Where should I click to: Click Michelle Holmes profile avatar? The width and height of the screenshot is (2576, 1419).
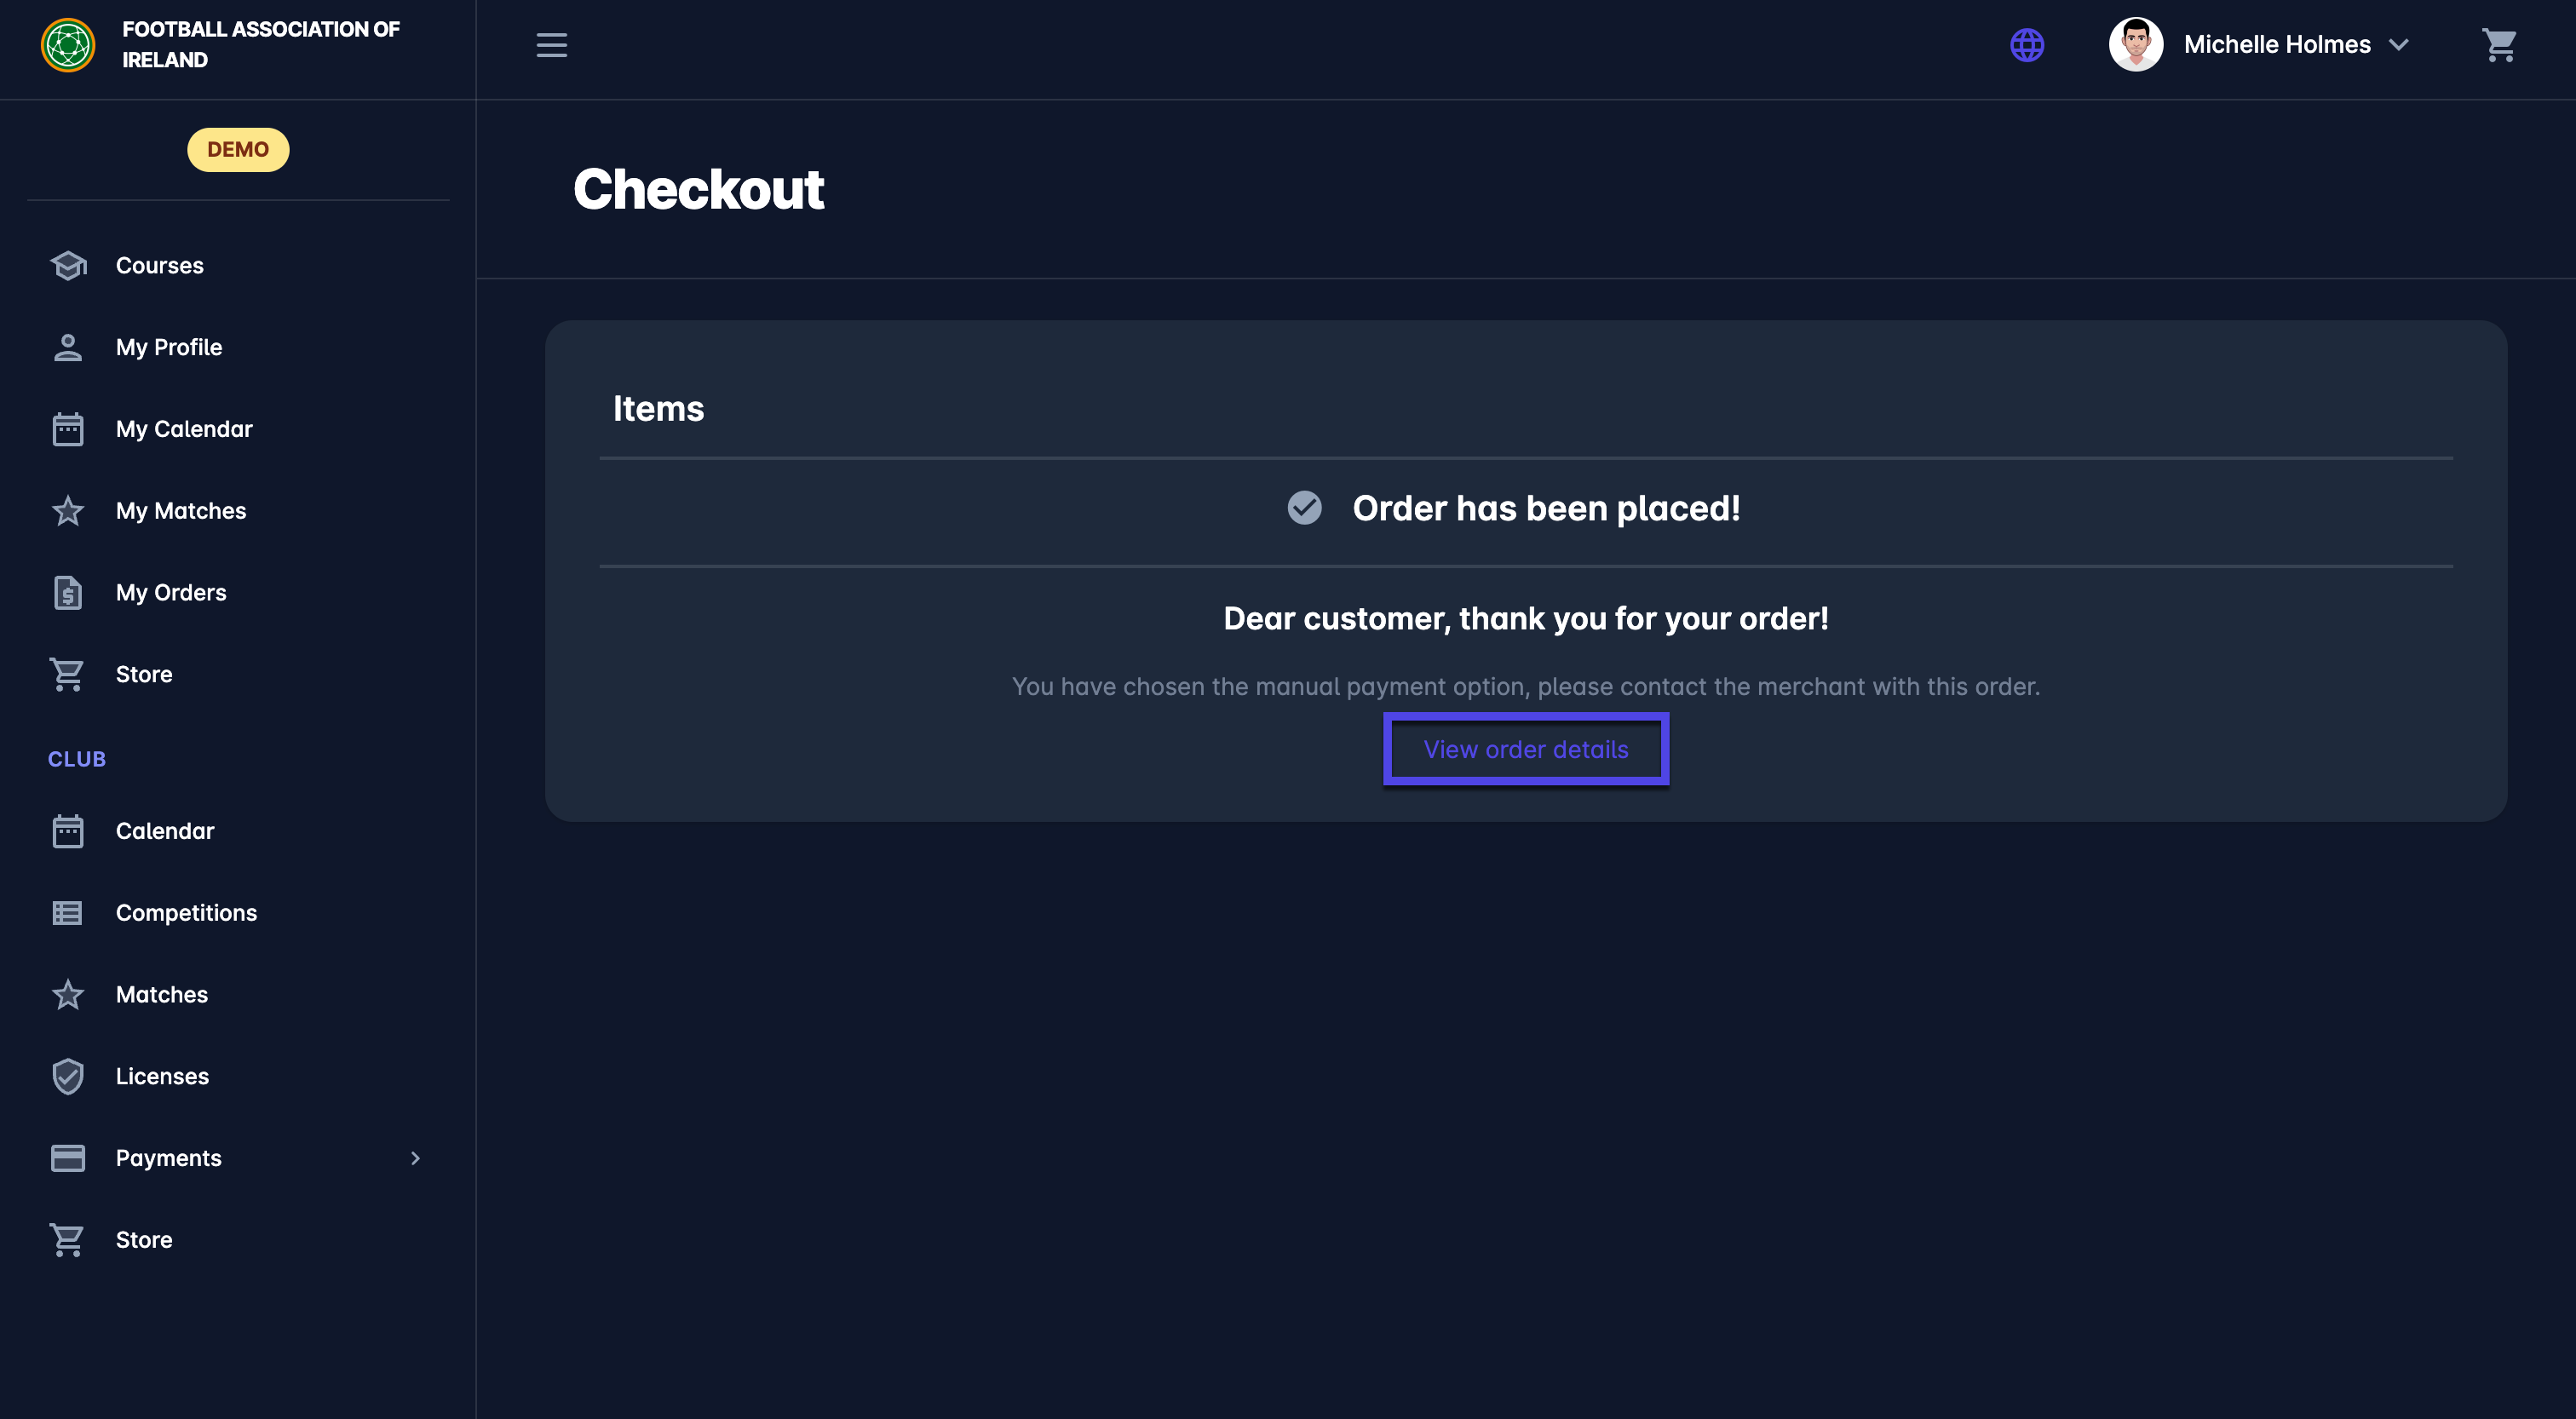coord(2135,45)
